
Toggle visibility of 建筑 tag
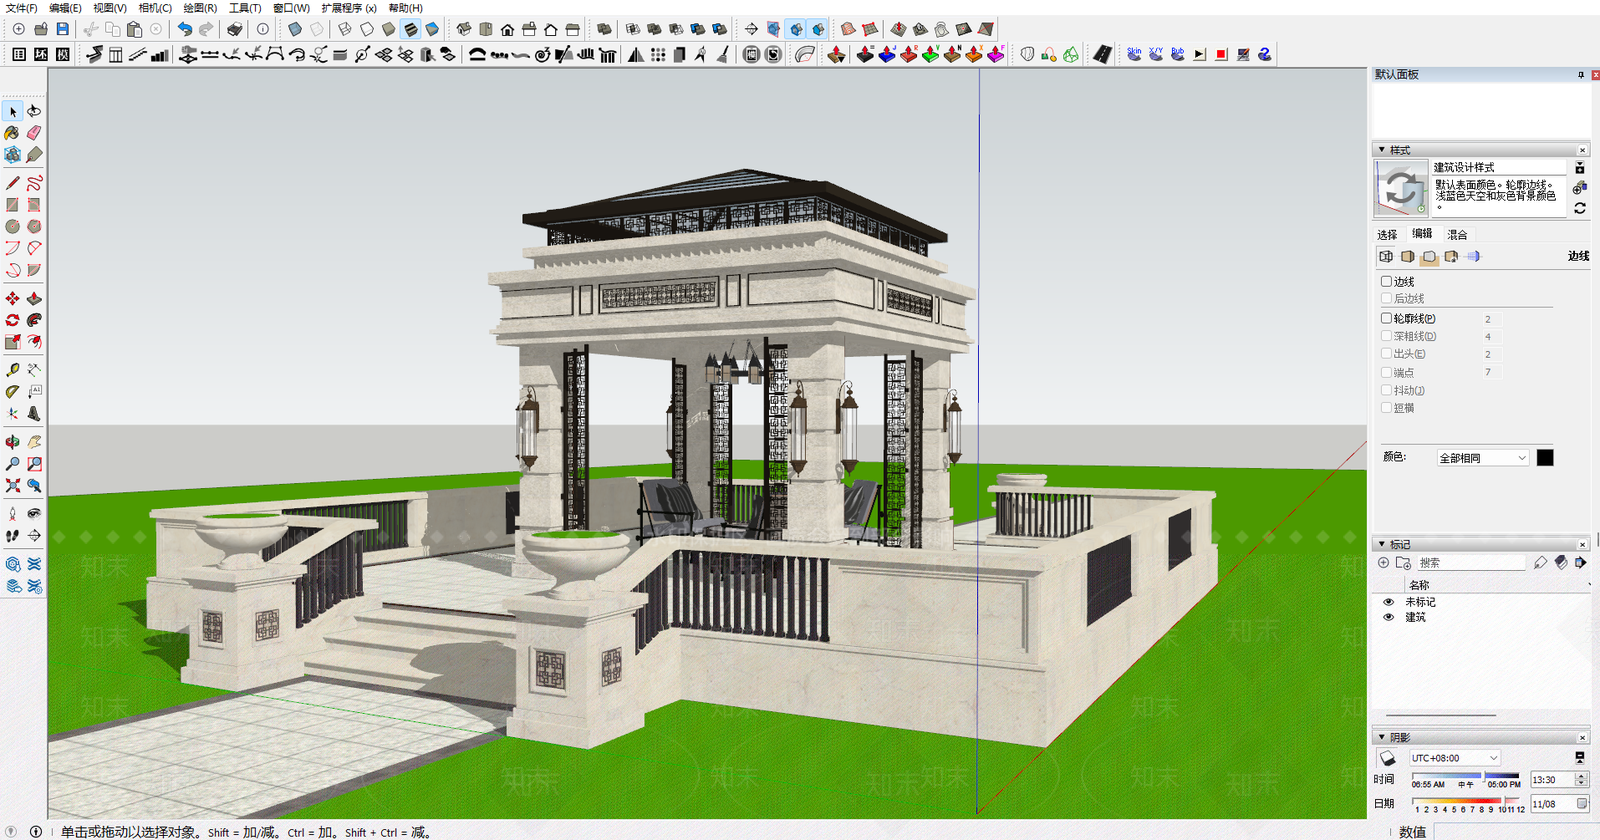pos(1388,617)
